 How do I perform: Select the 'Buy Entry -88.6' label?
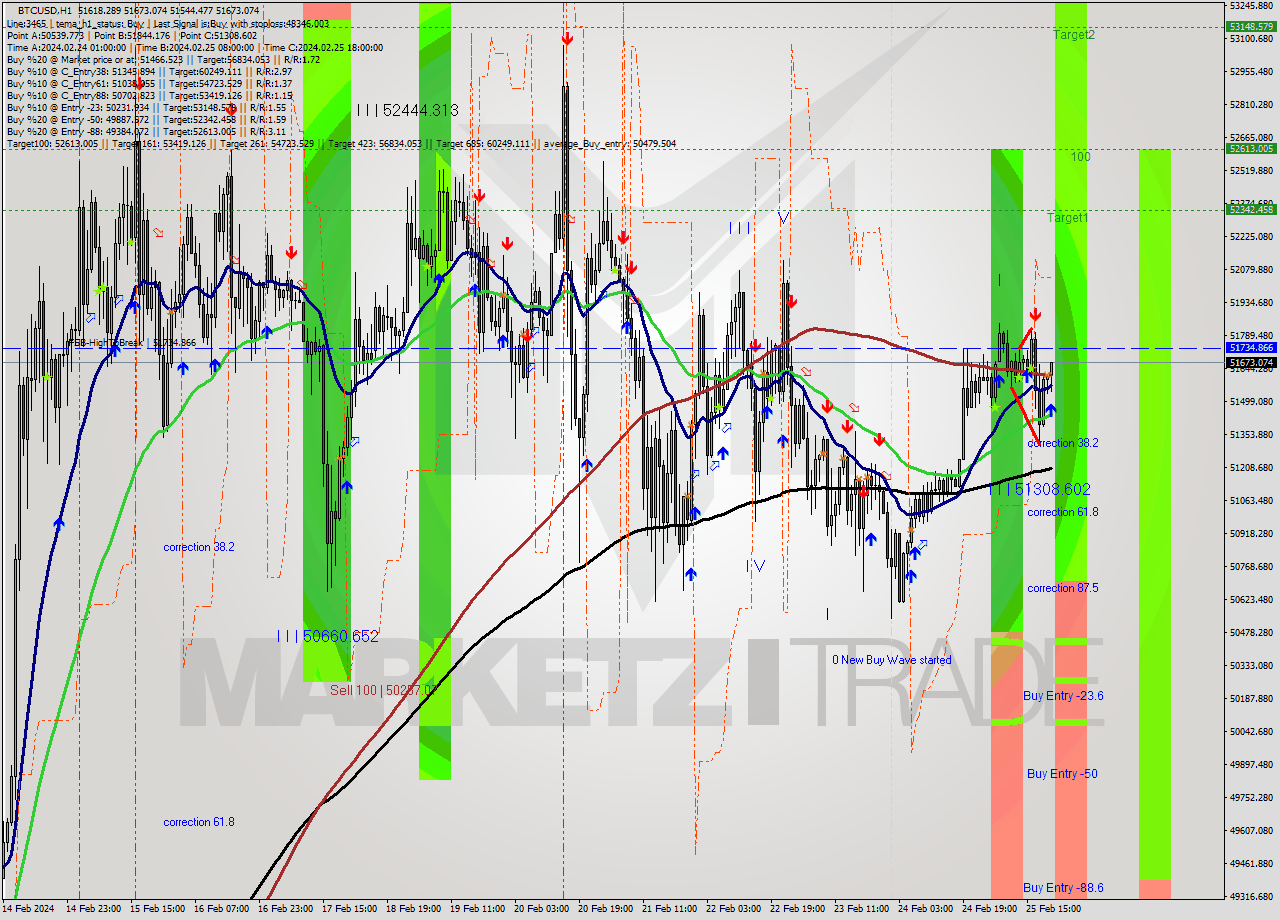[x=1063, y=887]
